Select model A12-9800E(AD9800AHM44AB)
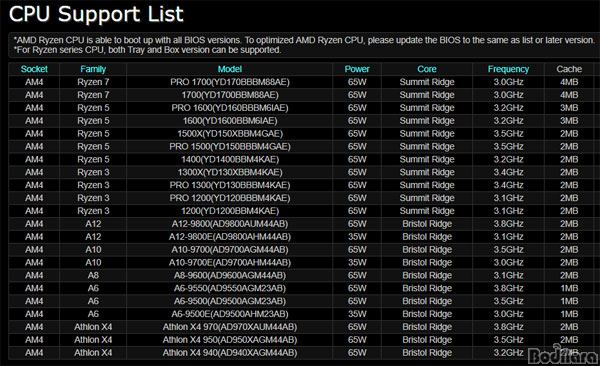This screenshot has height=366, width=600. tap(230, 237)
